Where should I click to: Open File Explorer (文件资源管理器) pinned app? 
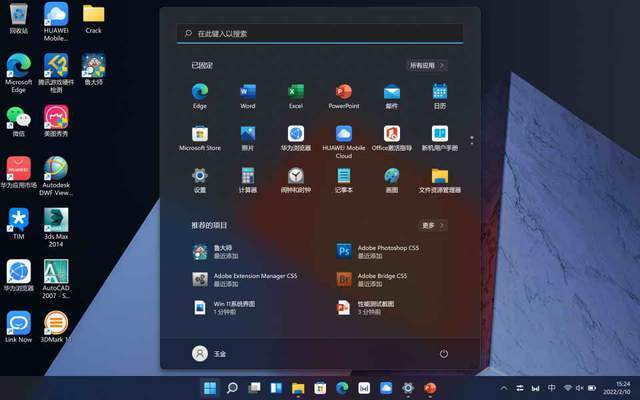point(440,180)
